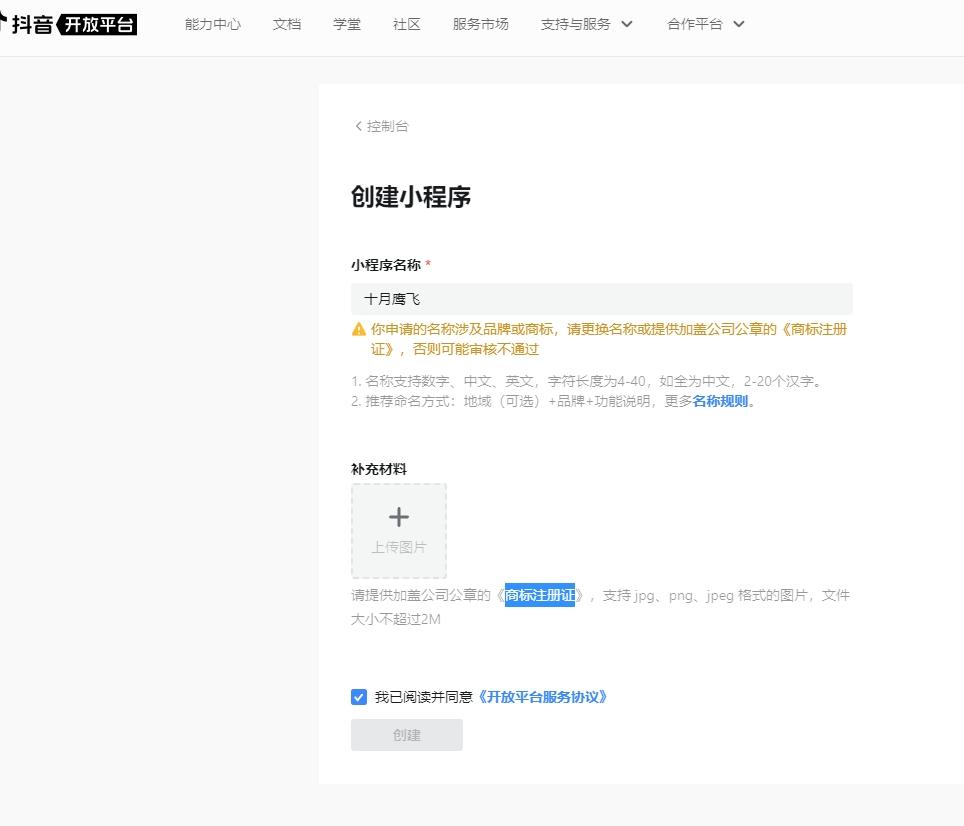Open the 社区 navigation item
964x826 pixels.
tap(407, 24)
